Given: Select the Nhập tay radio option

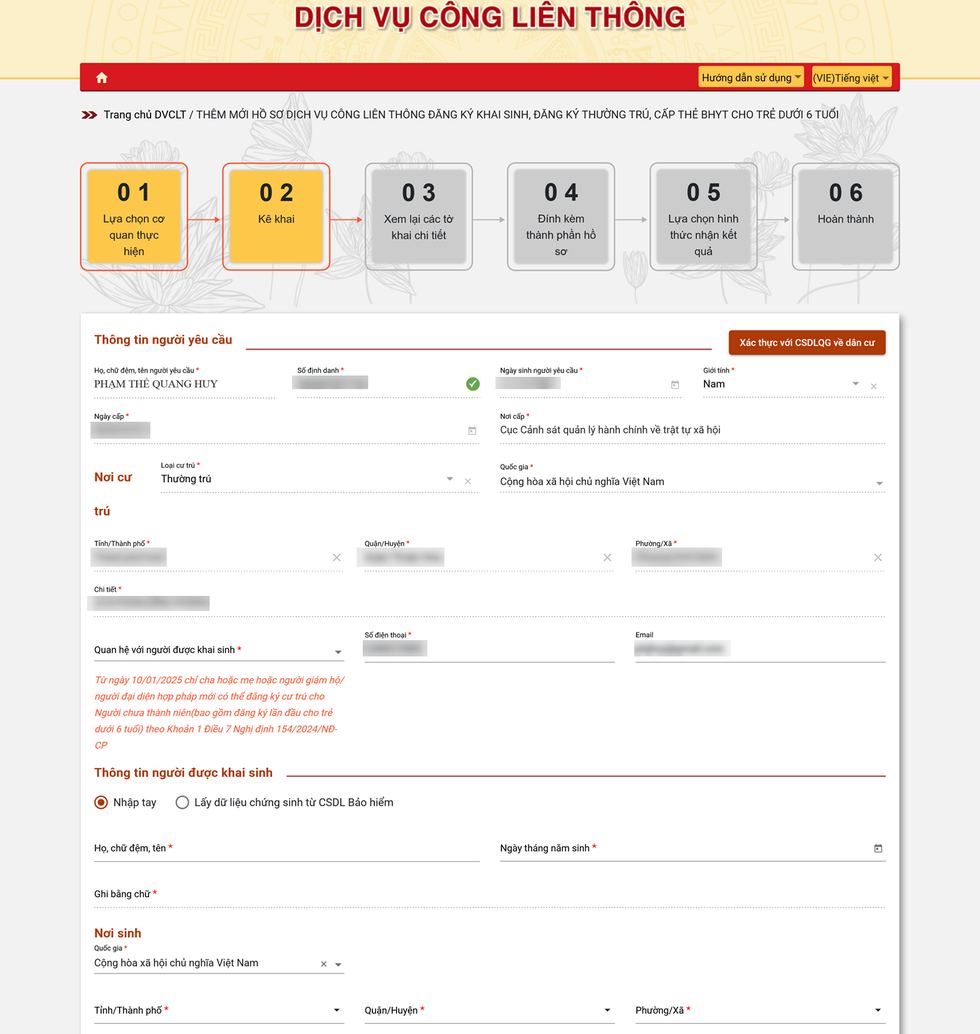Looking at the screenshot, I should 101,802.
